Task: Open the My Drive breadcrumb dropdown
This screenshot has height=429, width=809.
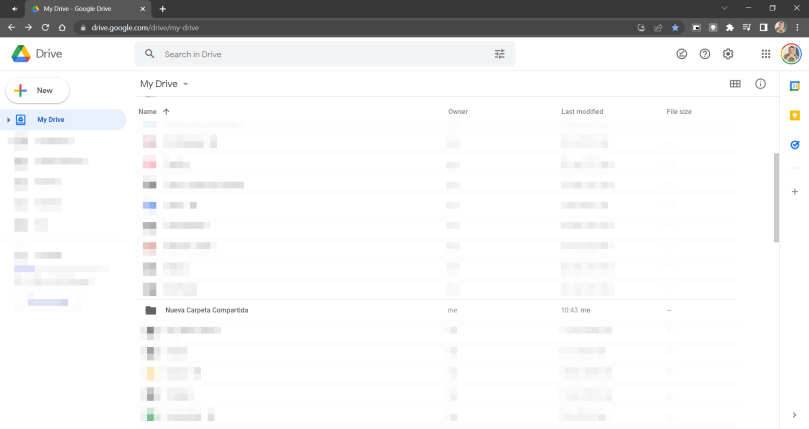Action: point(164,84)
